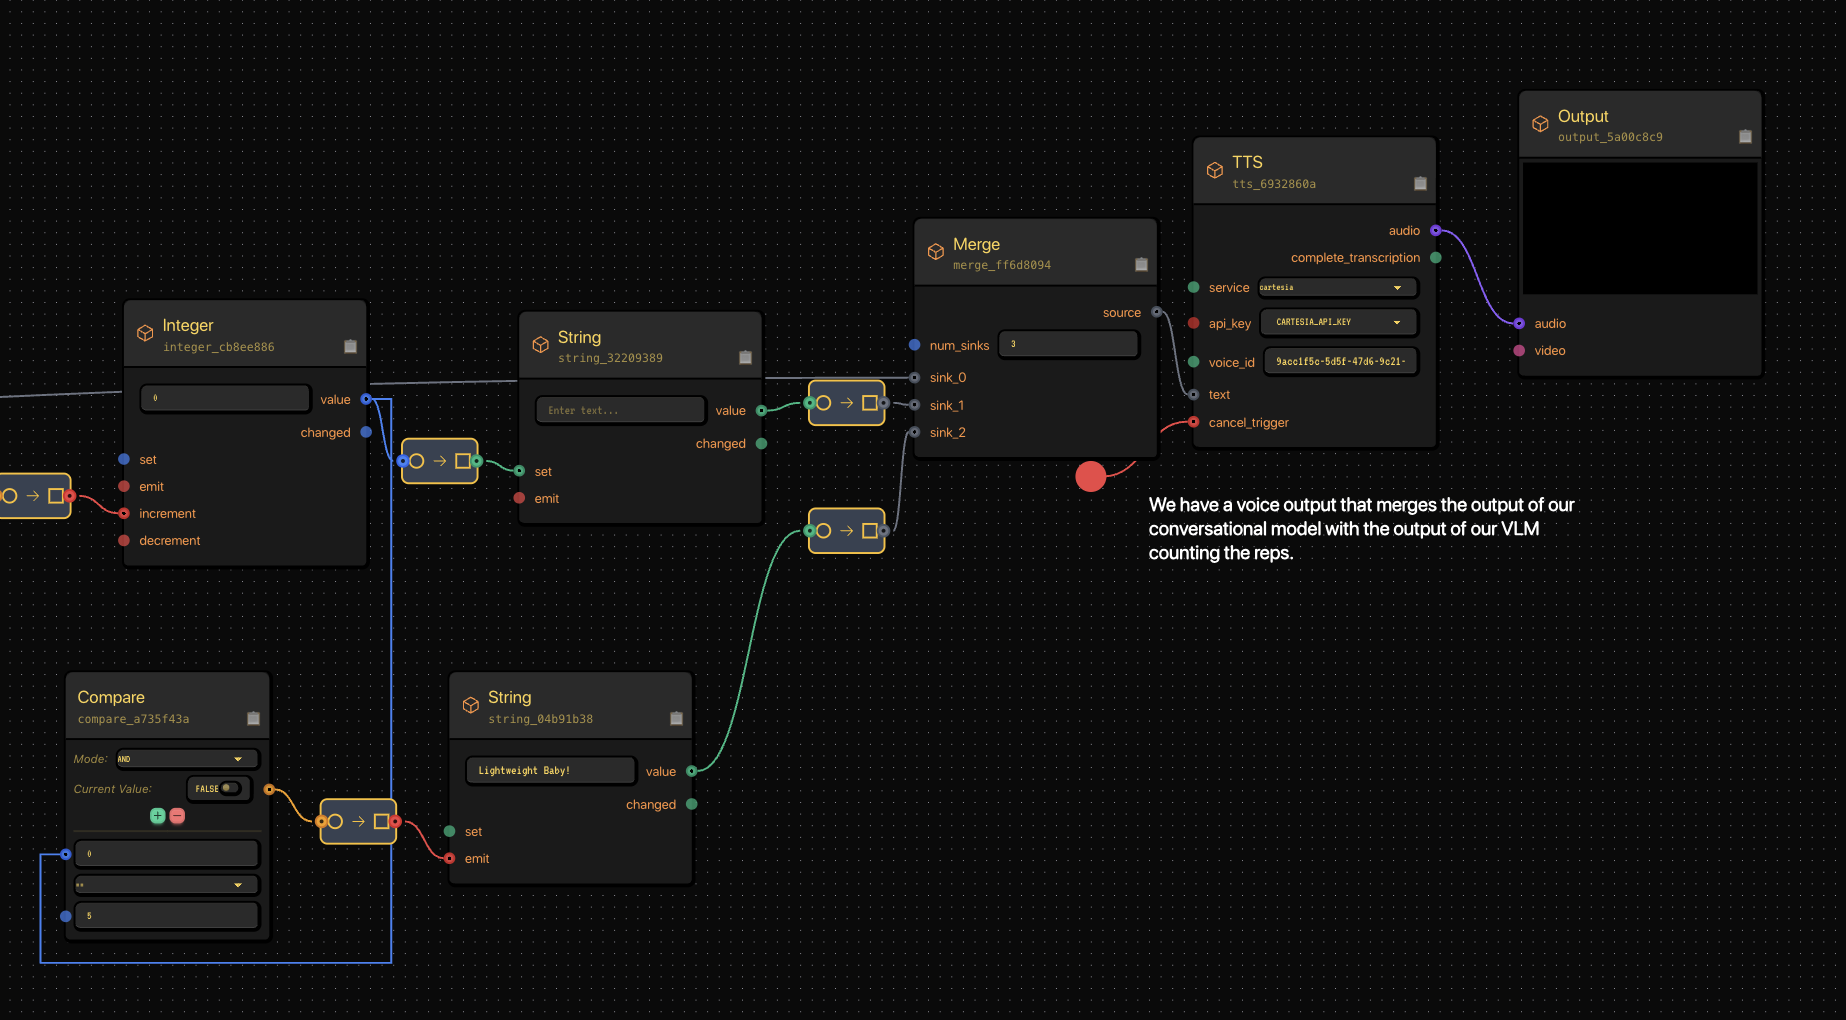Click the Integer increment input port
This screenshot has width=1846, height=1020.
tap(124, 513)
